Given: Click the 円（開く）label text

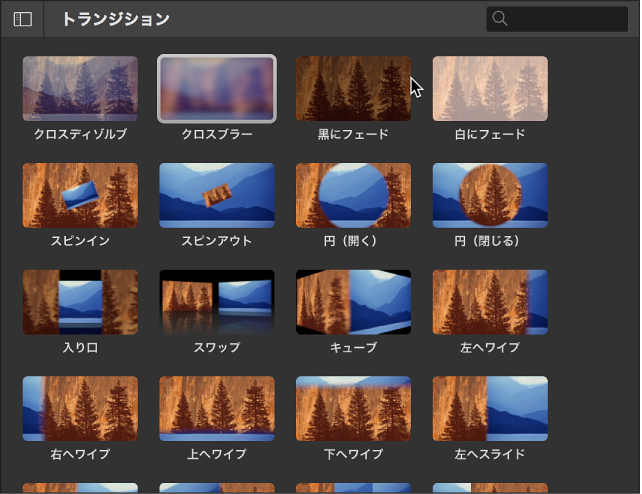Looking at the screenshot, I should tap(350, 241).
